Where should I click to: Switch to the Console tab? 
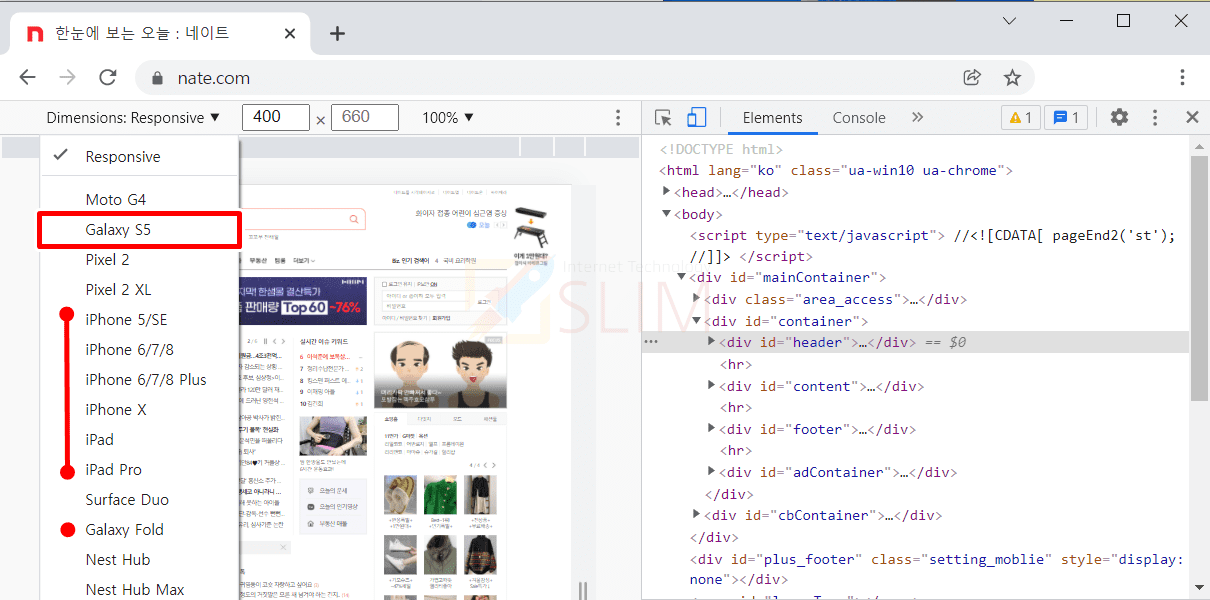tap(859, 117)
